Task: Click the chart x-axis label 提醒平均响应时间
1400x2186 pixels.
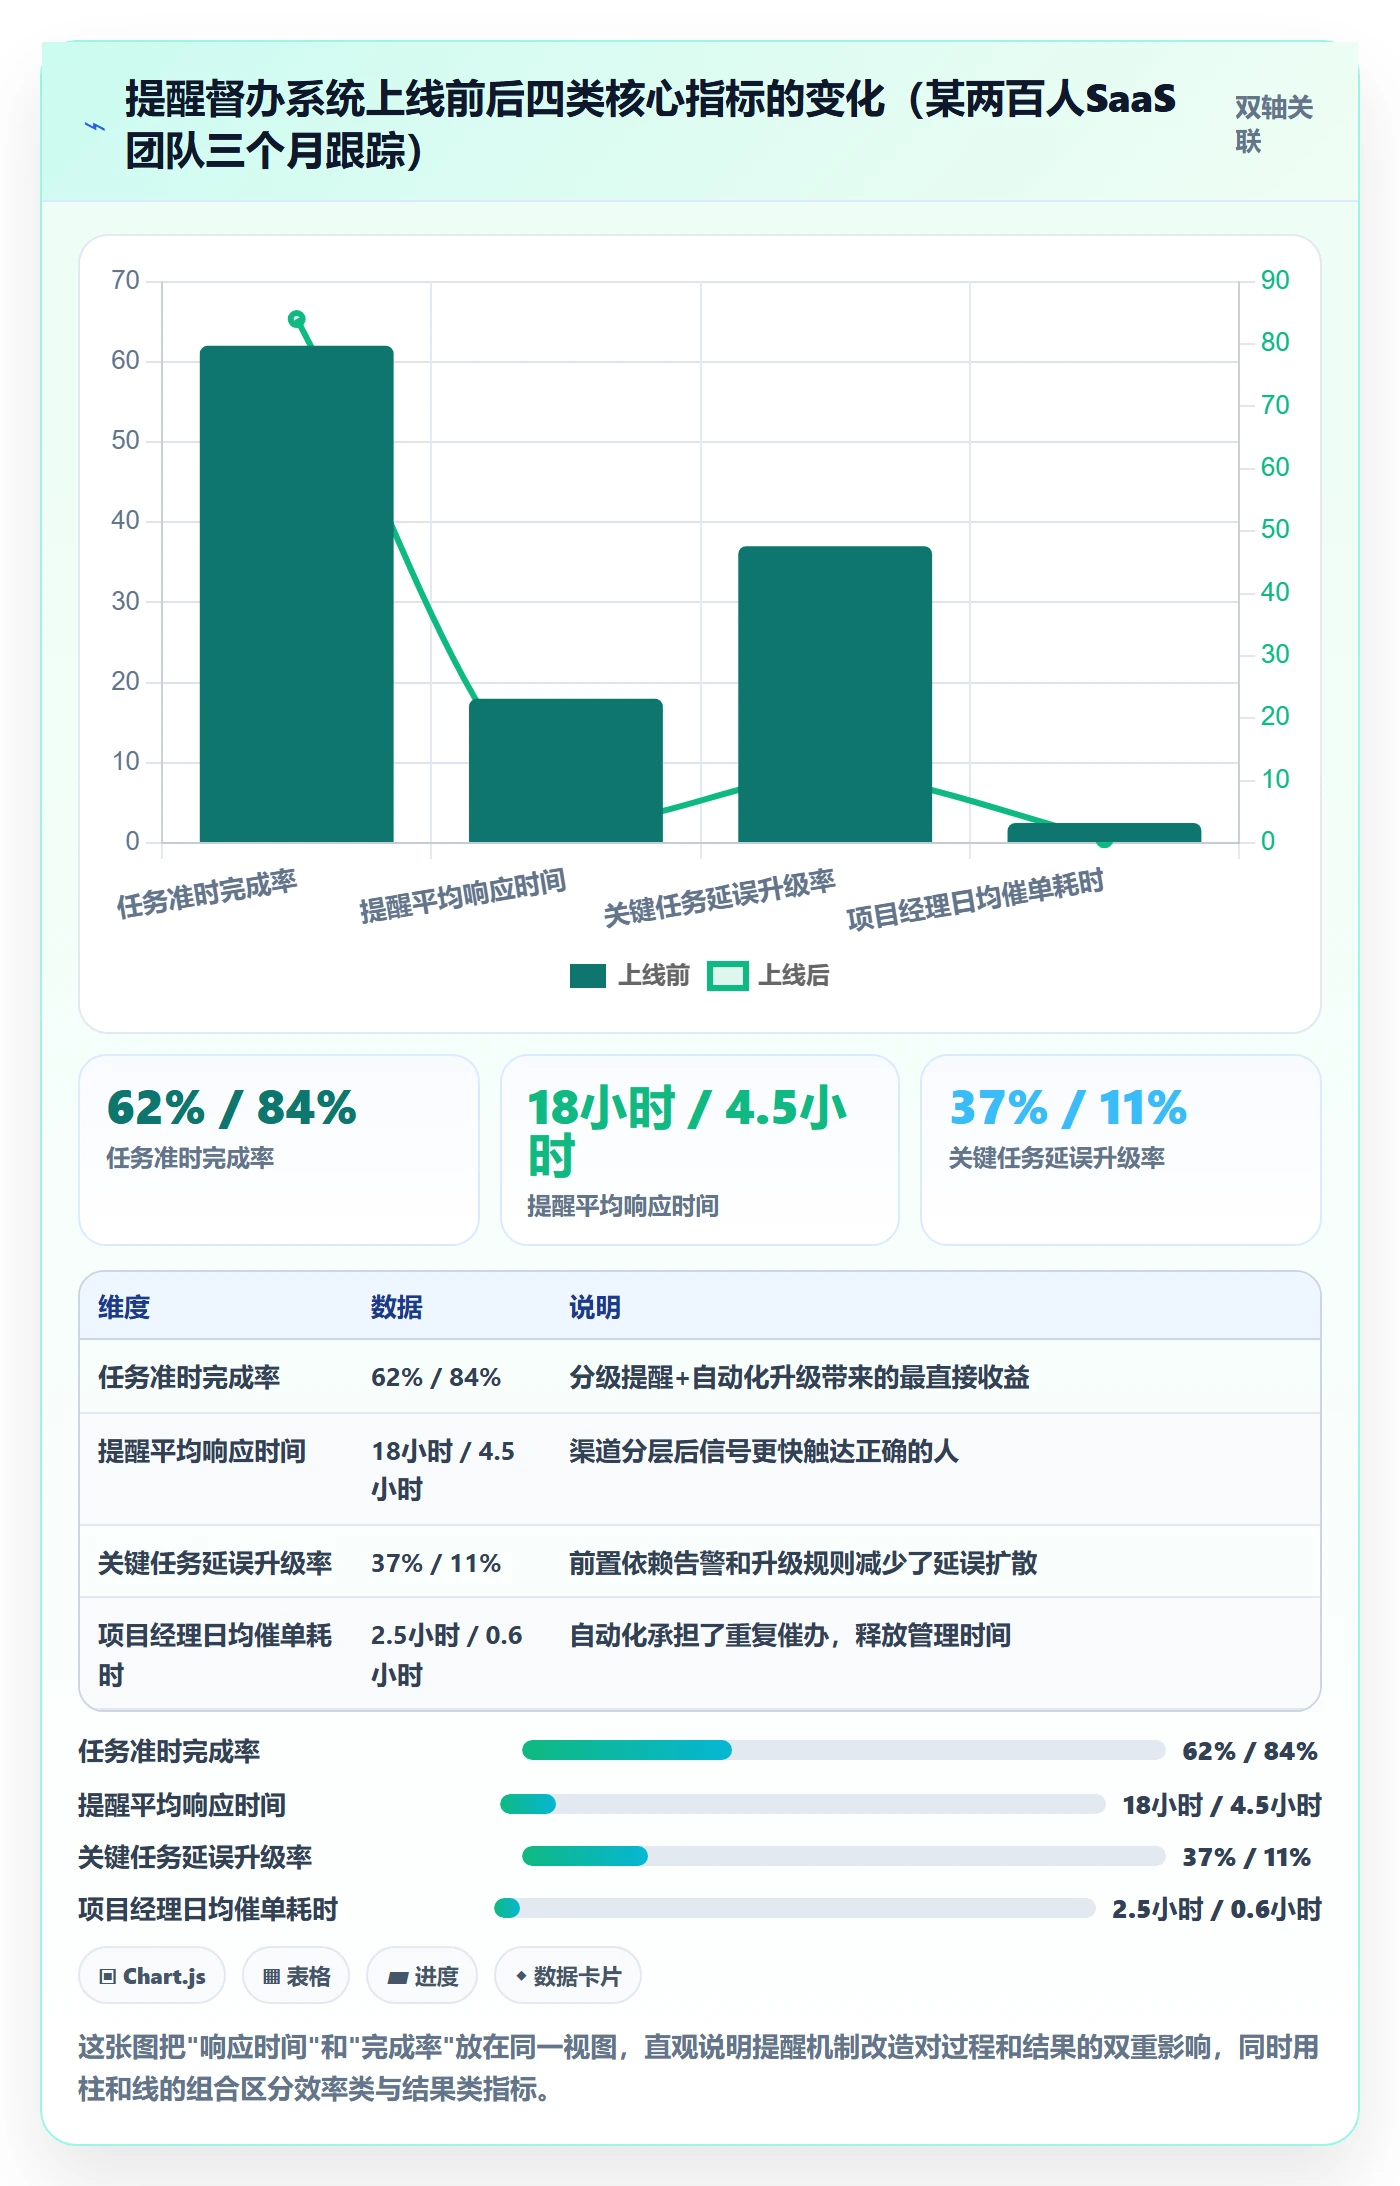Action: click(x=463, y=895)
